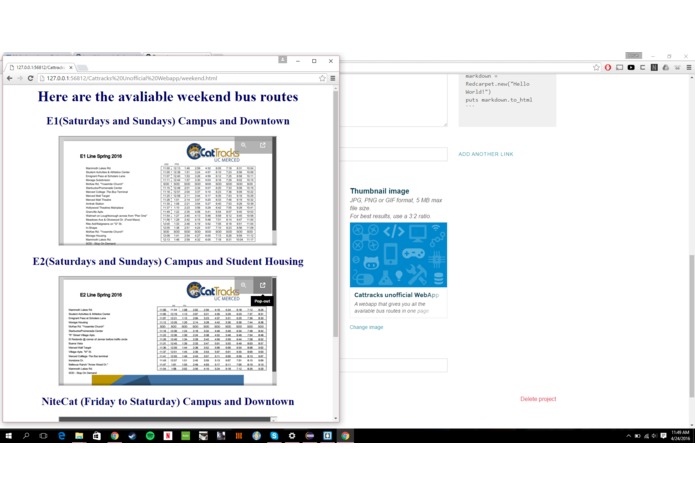The height and width of the screenshot is (494, 695).
Task: Click the front window's vertical scrollbar
Action: (x=336, y=213)
